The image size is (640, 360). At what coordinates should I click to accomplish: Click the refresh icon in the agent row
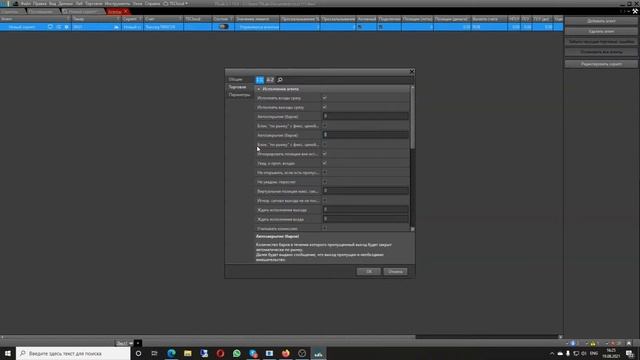click(50, 27)
